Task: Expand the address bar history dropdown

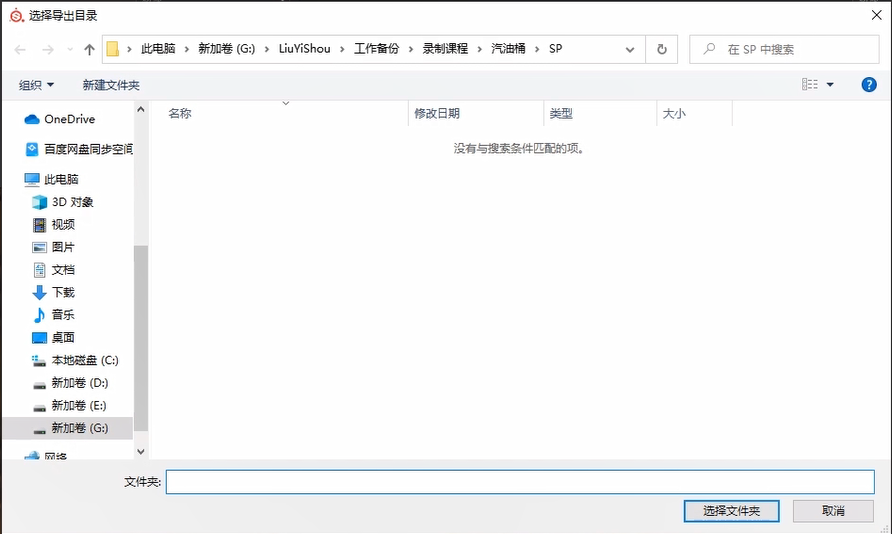Action: [x=630, y=49]
